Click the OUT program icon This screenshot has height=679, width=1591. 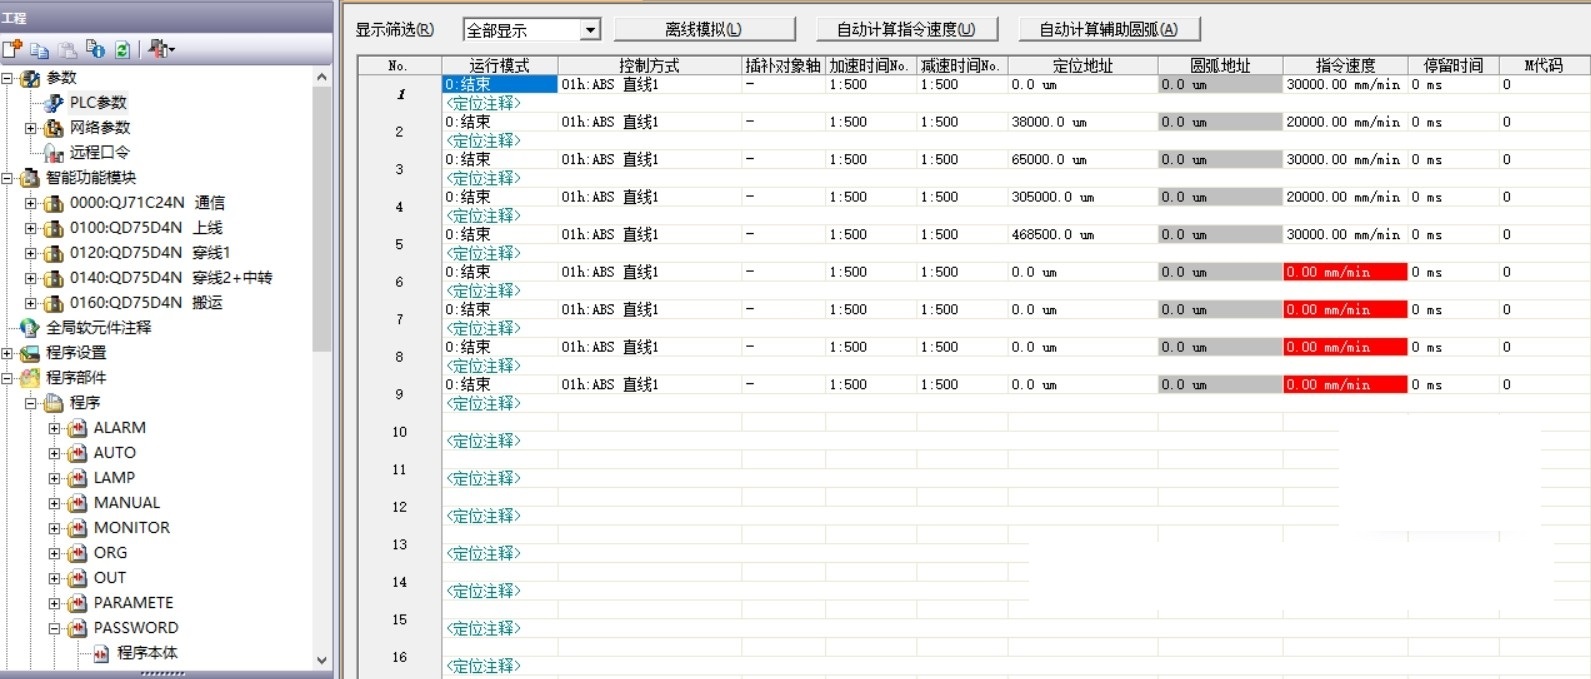[x=78, y=578]
